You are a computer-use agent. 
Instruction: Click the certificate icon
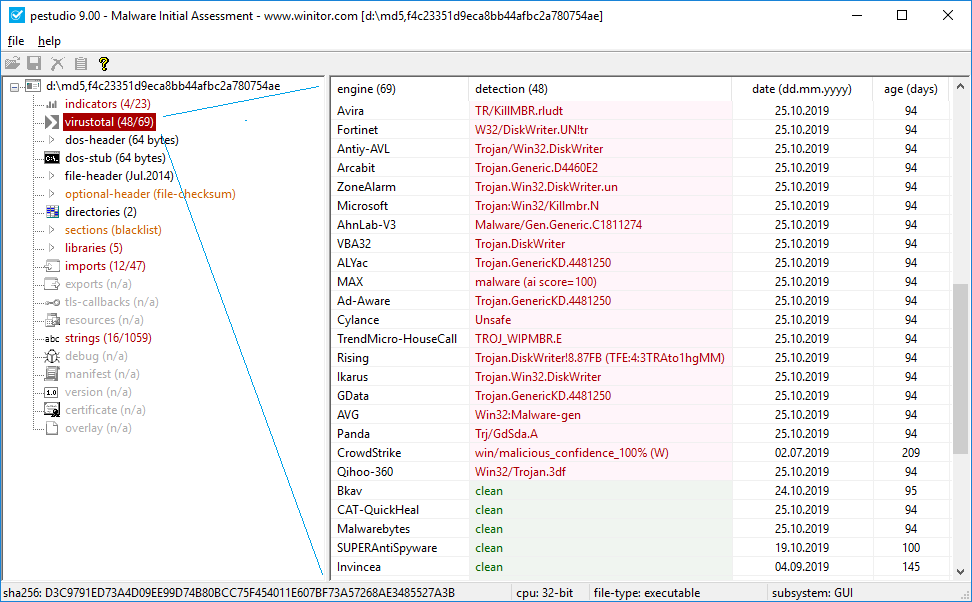click(x=52, y=410)
